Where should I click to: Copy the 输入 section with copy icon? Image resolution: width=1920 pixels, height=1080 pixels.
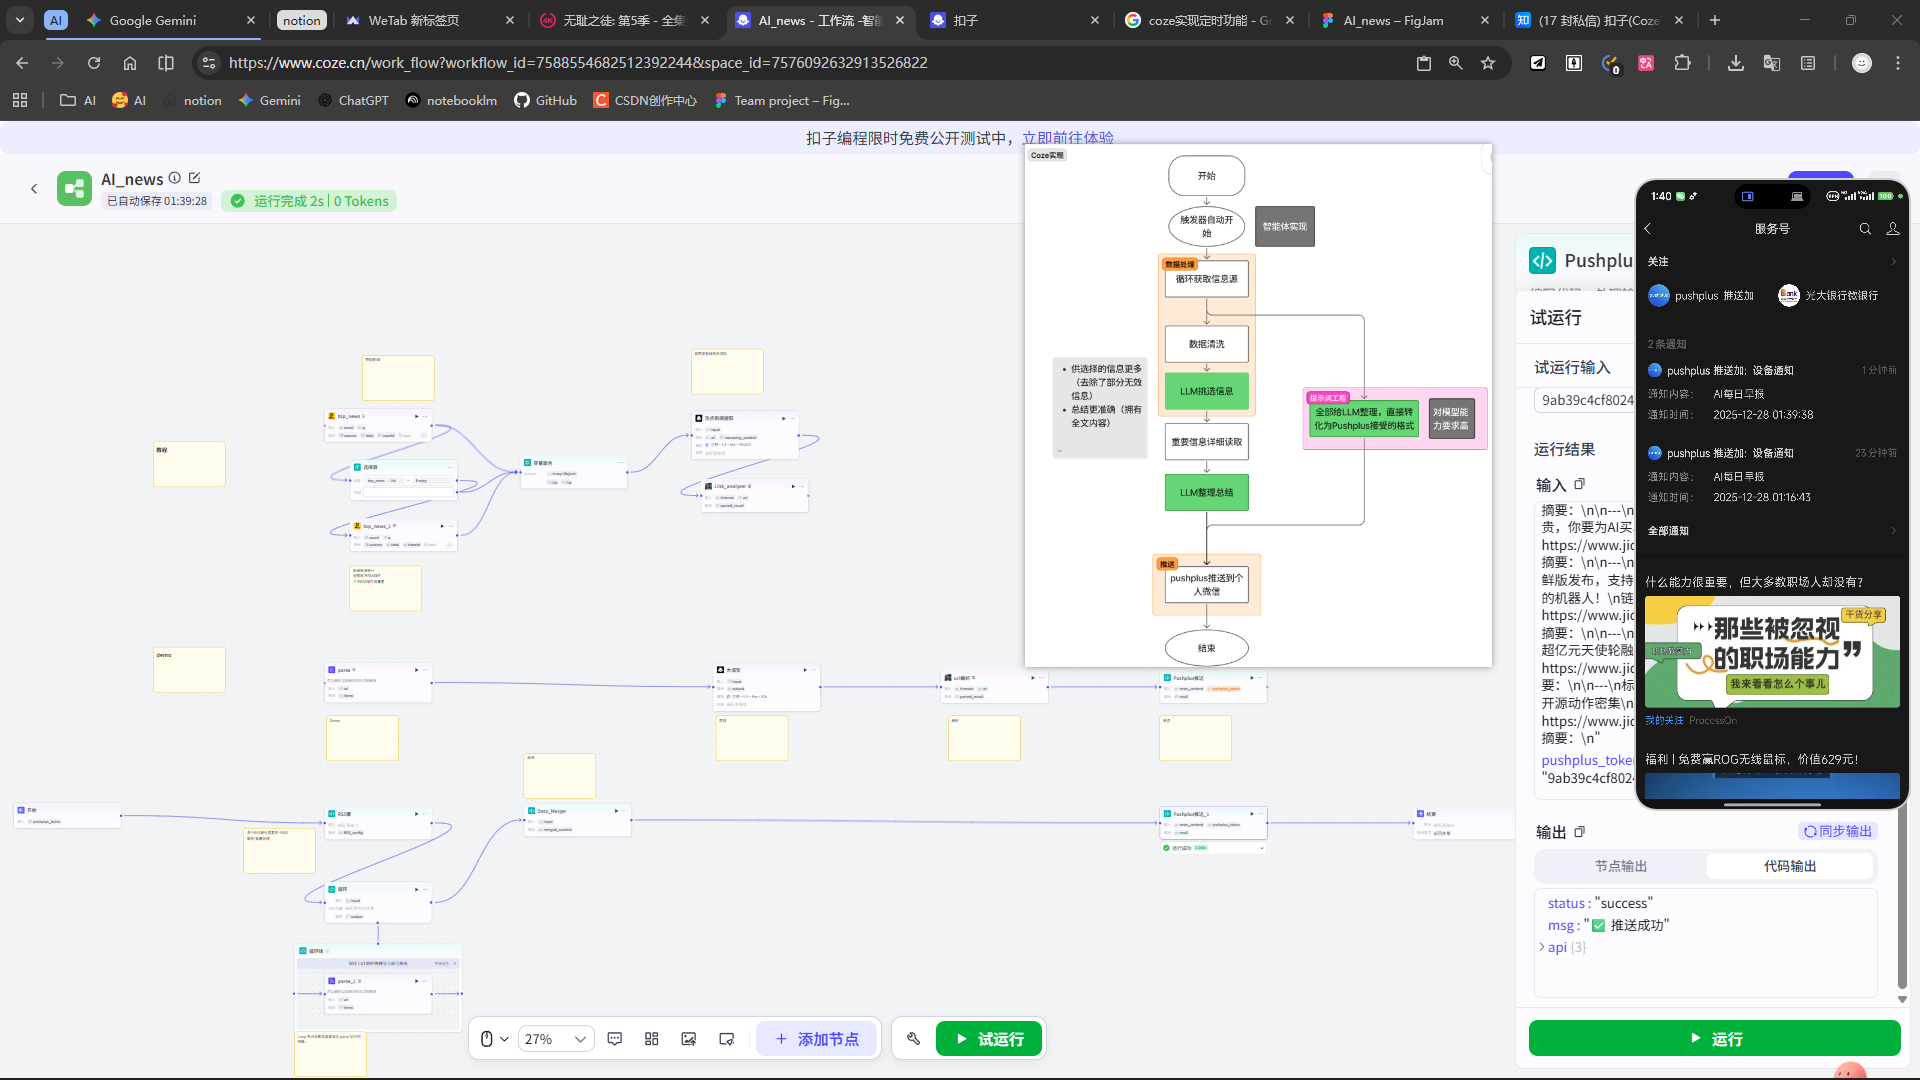(x=1580, y=484)
